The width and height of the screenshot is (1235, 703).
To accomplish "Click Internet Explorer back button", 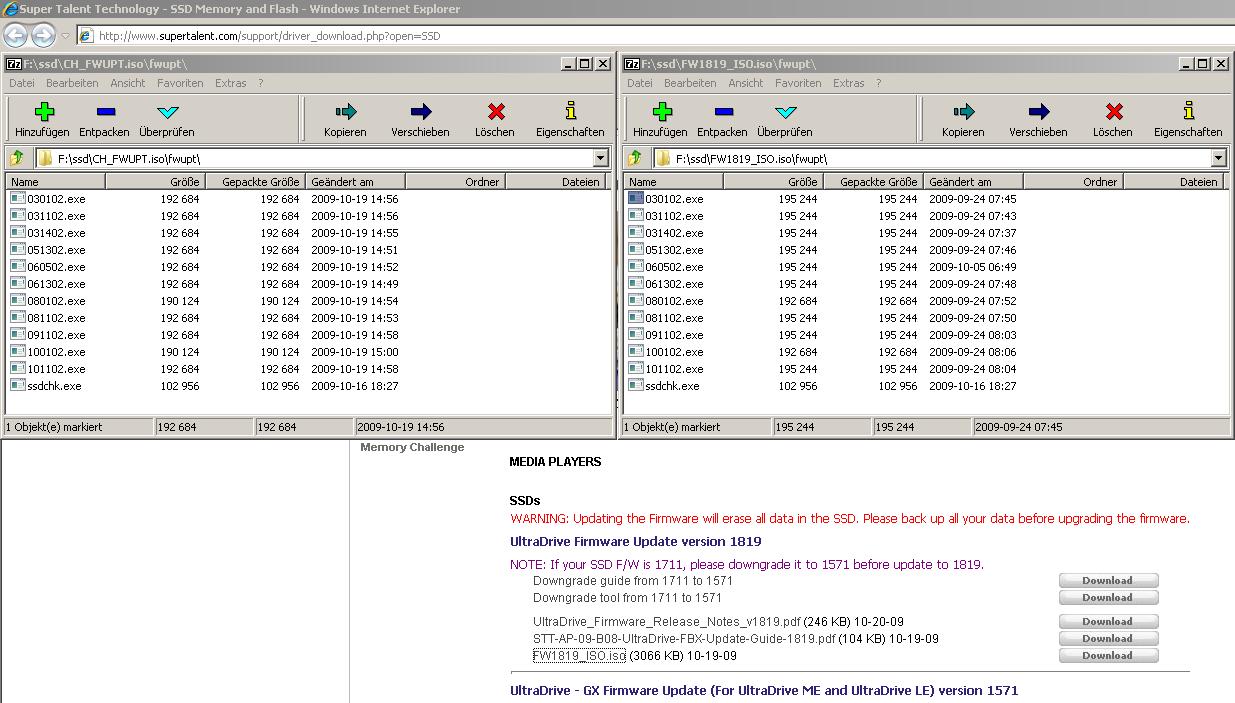I will [15, 35].
